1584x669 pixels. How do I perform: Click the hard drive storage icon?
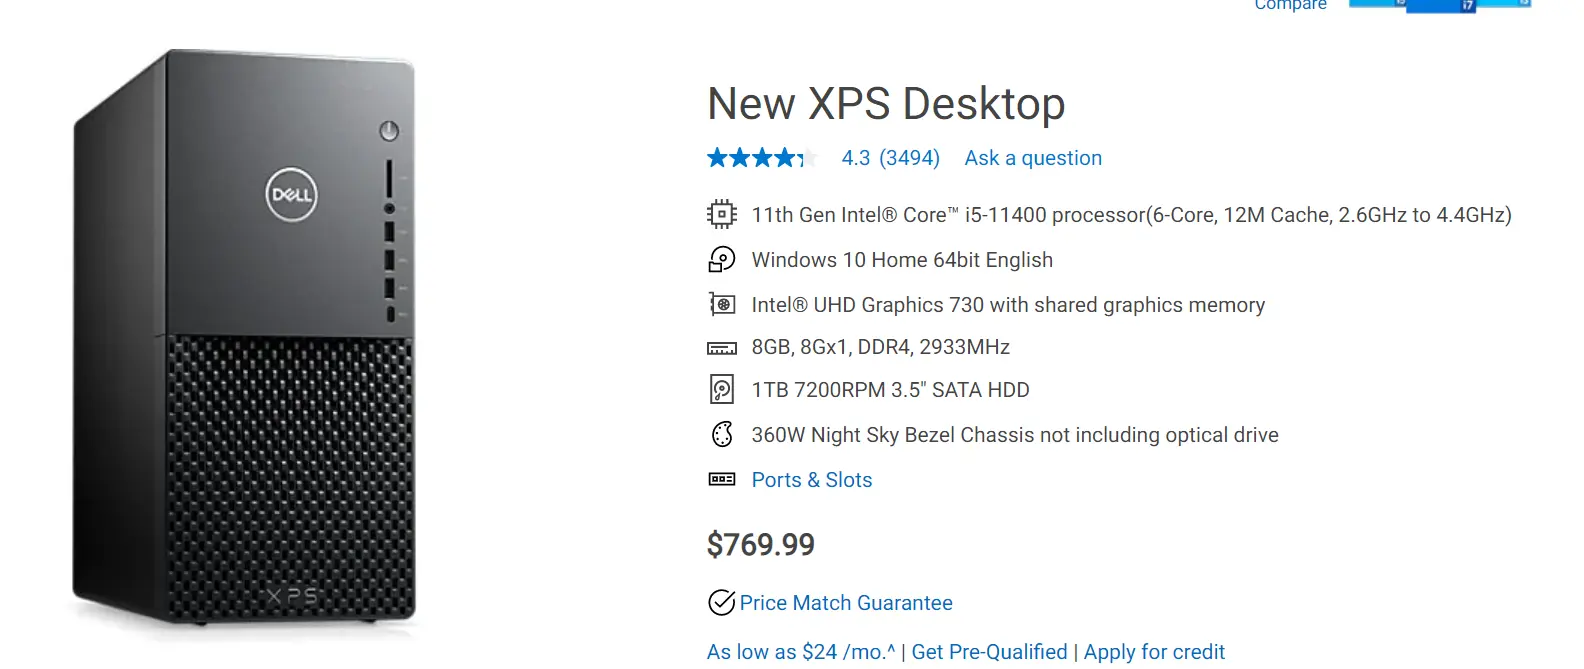tap(722, 389)
